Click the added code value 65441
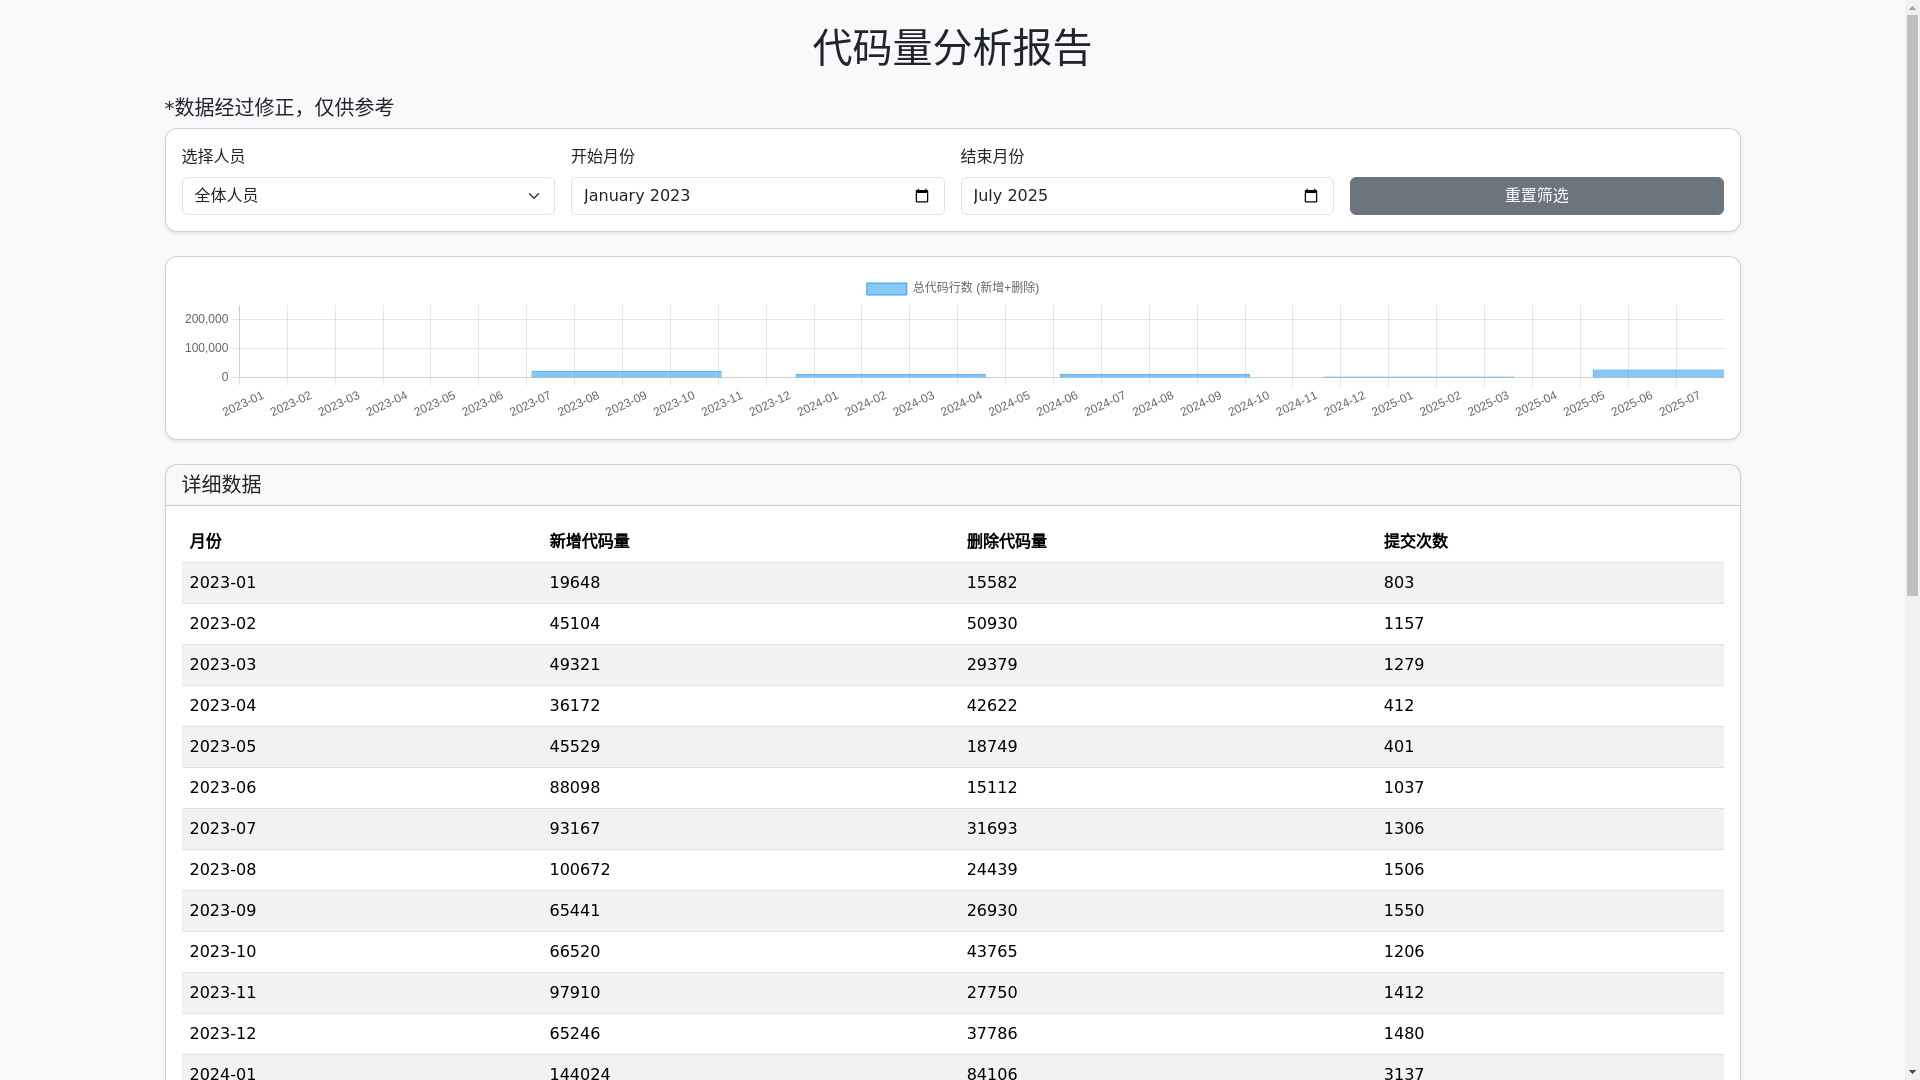Viewport: 1920px width, 1080px height. (574, 910)
